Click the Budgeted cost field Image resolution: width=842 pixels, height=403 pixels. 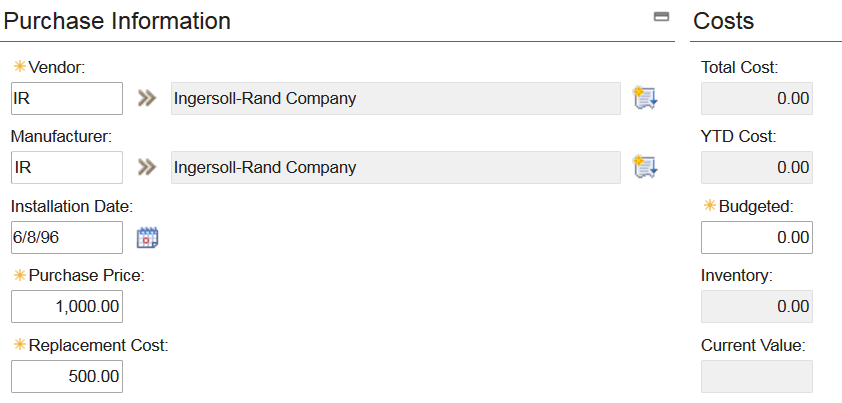(x=756, y=237)
